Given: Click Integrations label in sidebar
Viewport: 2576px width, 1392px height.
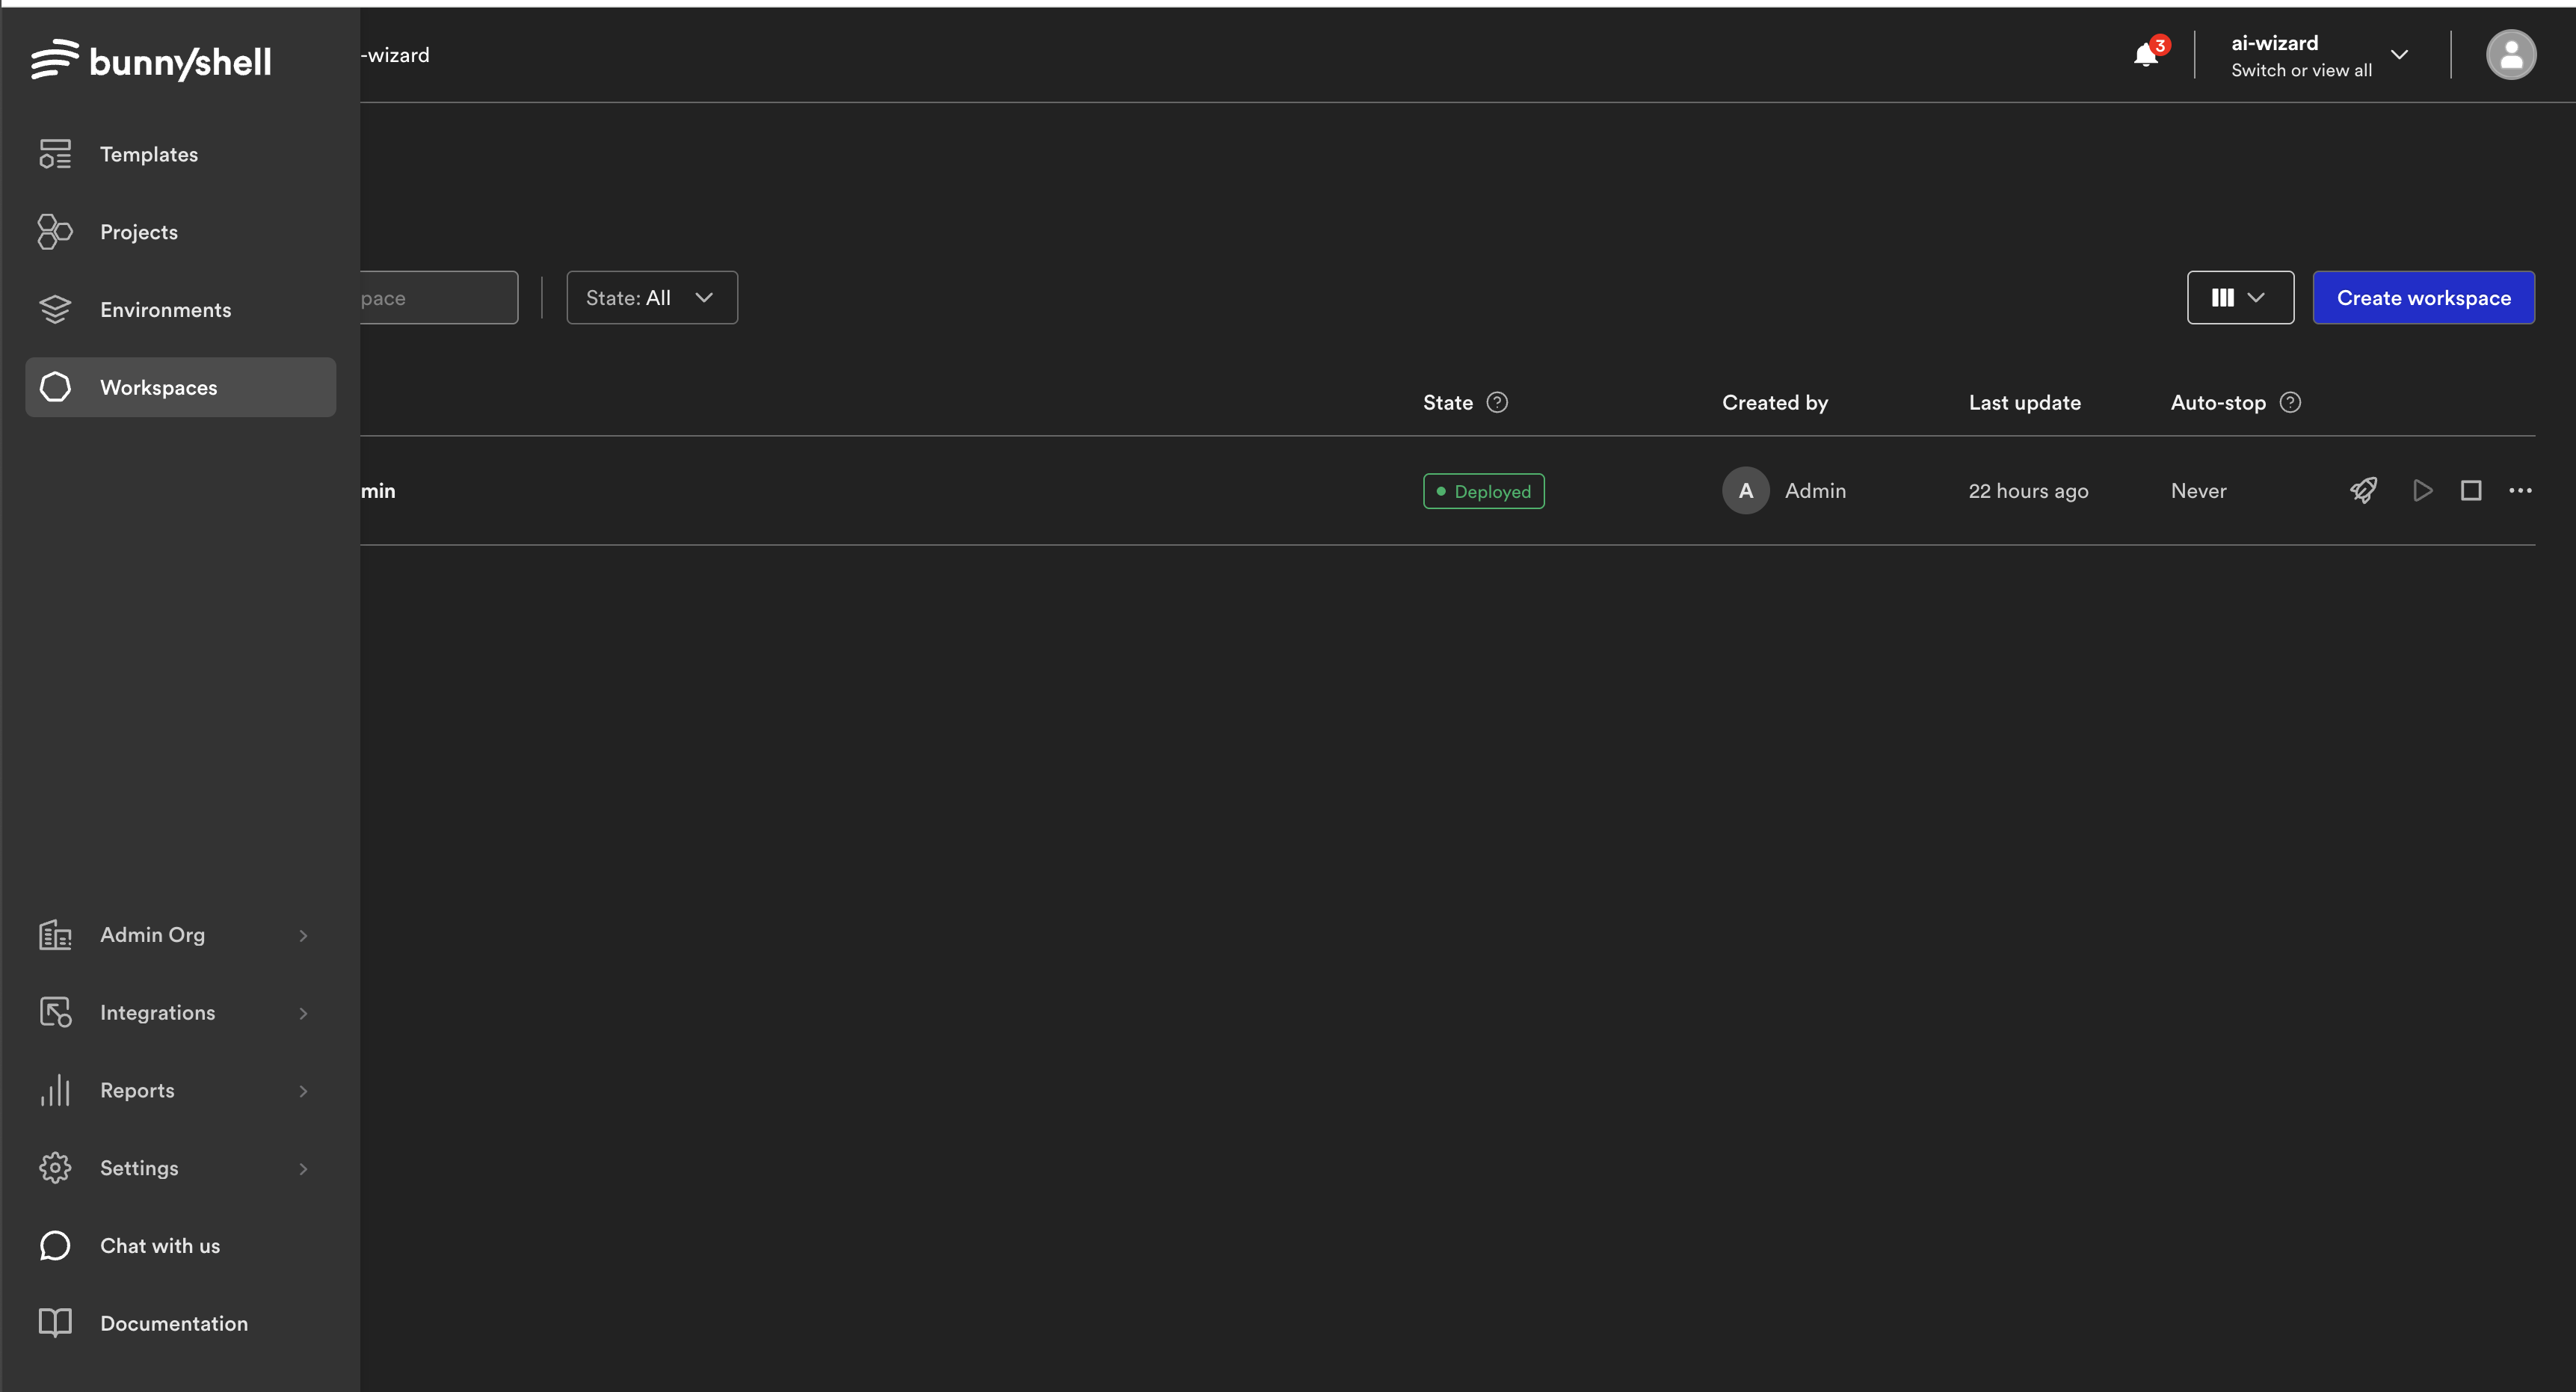Looking at the screenshot, I should 158,1013.
